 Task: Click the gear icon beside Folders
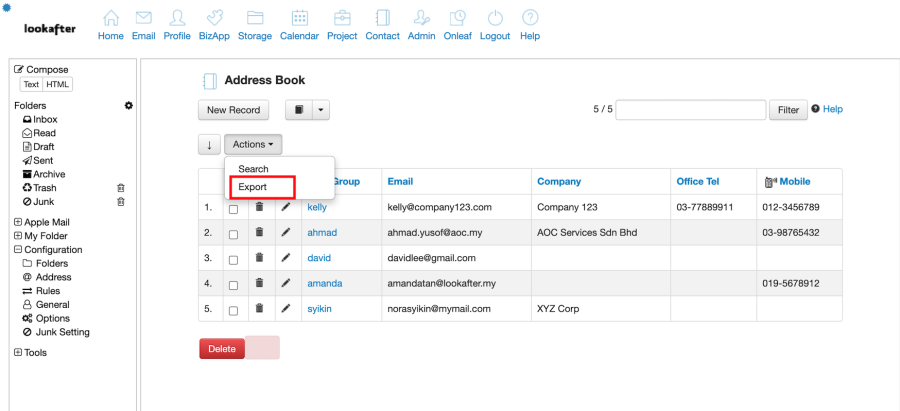(x=128, y=105)
